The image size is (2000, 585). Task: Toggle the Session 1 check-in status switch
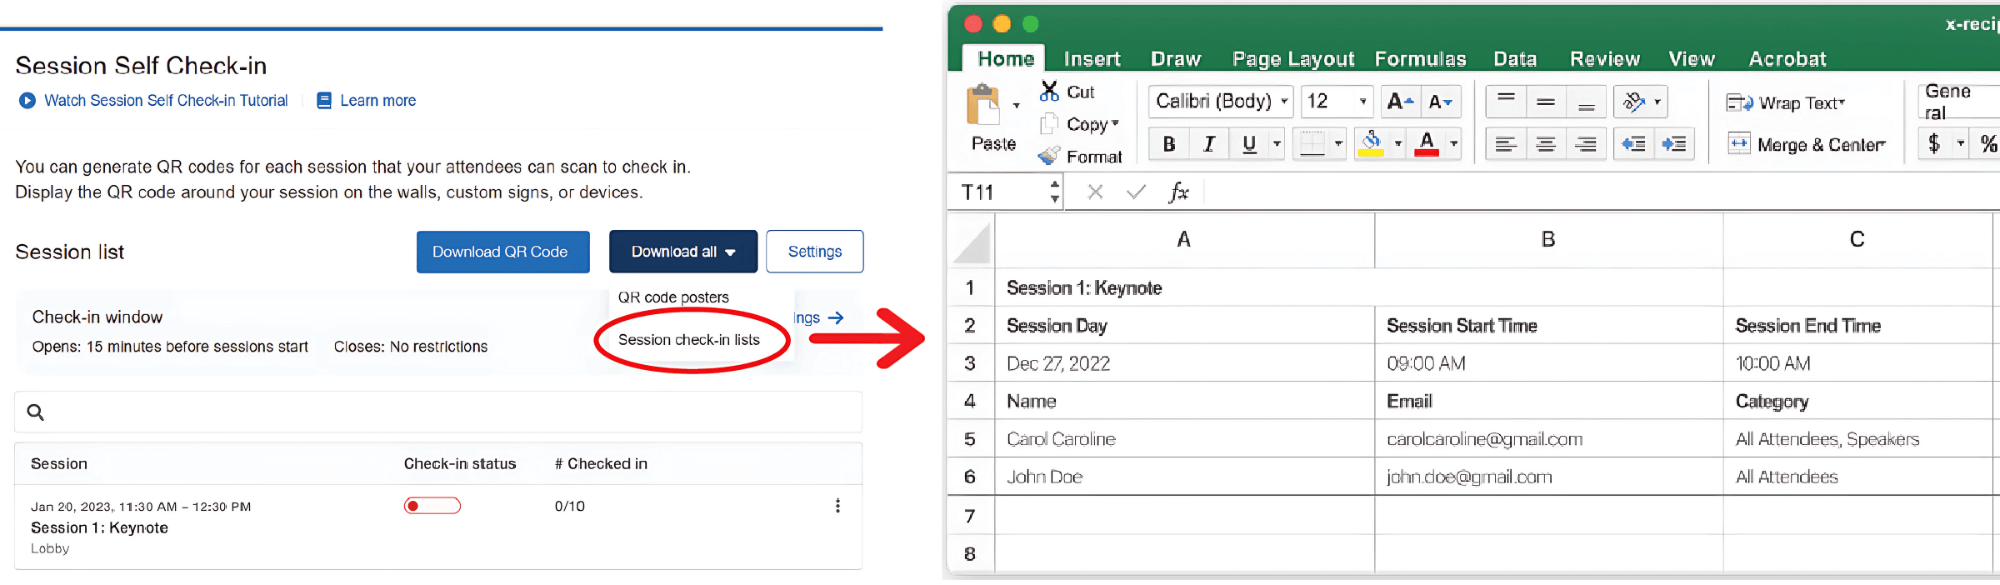[x=432, y=506]
